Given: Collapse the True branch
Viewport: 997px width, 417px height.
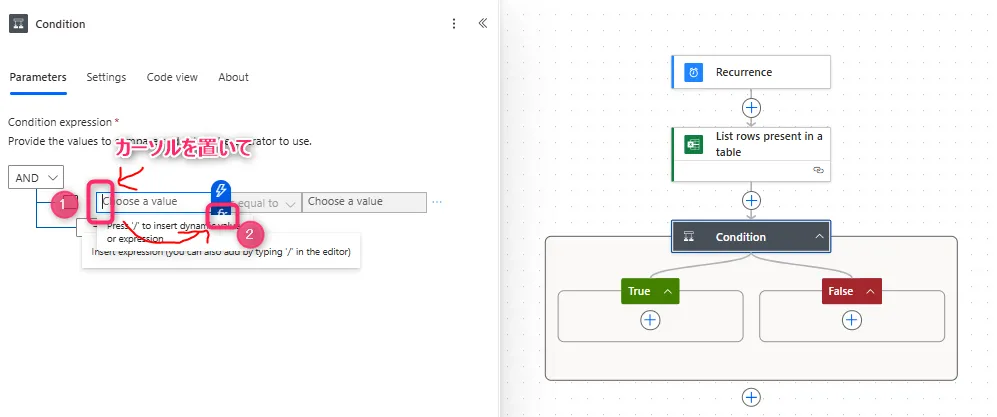Looking at the screenshot, I should [669, 291].
